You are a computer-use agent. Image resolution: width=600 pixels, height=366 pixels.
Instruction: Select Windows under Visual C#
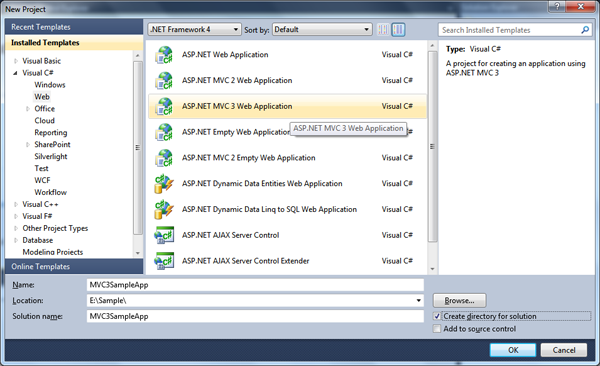(x=50, y=85)
